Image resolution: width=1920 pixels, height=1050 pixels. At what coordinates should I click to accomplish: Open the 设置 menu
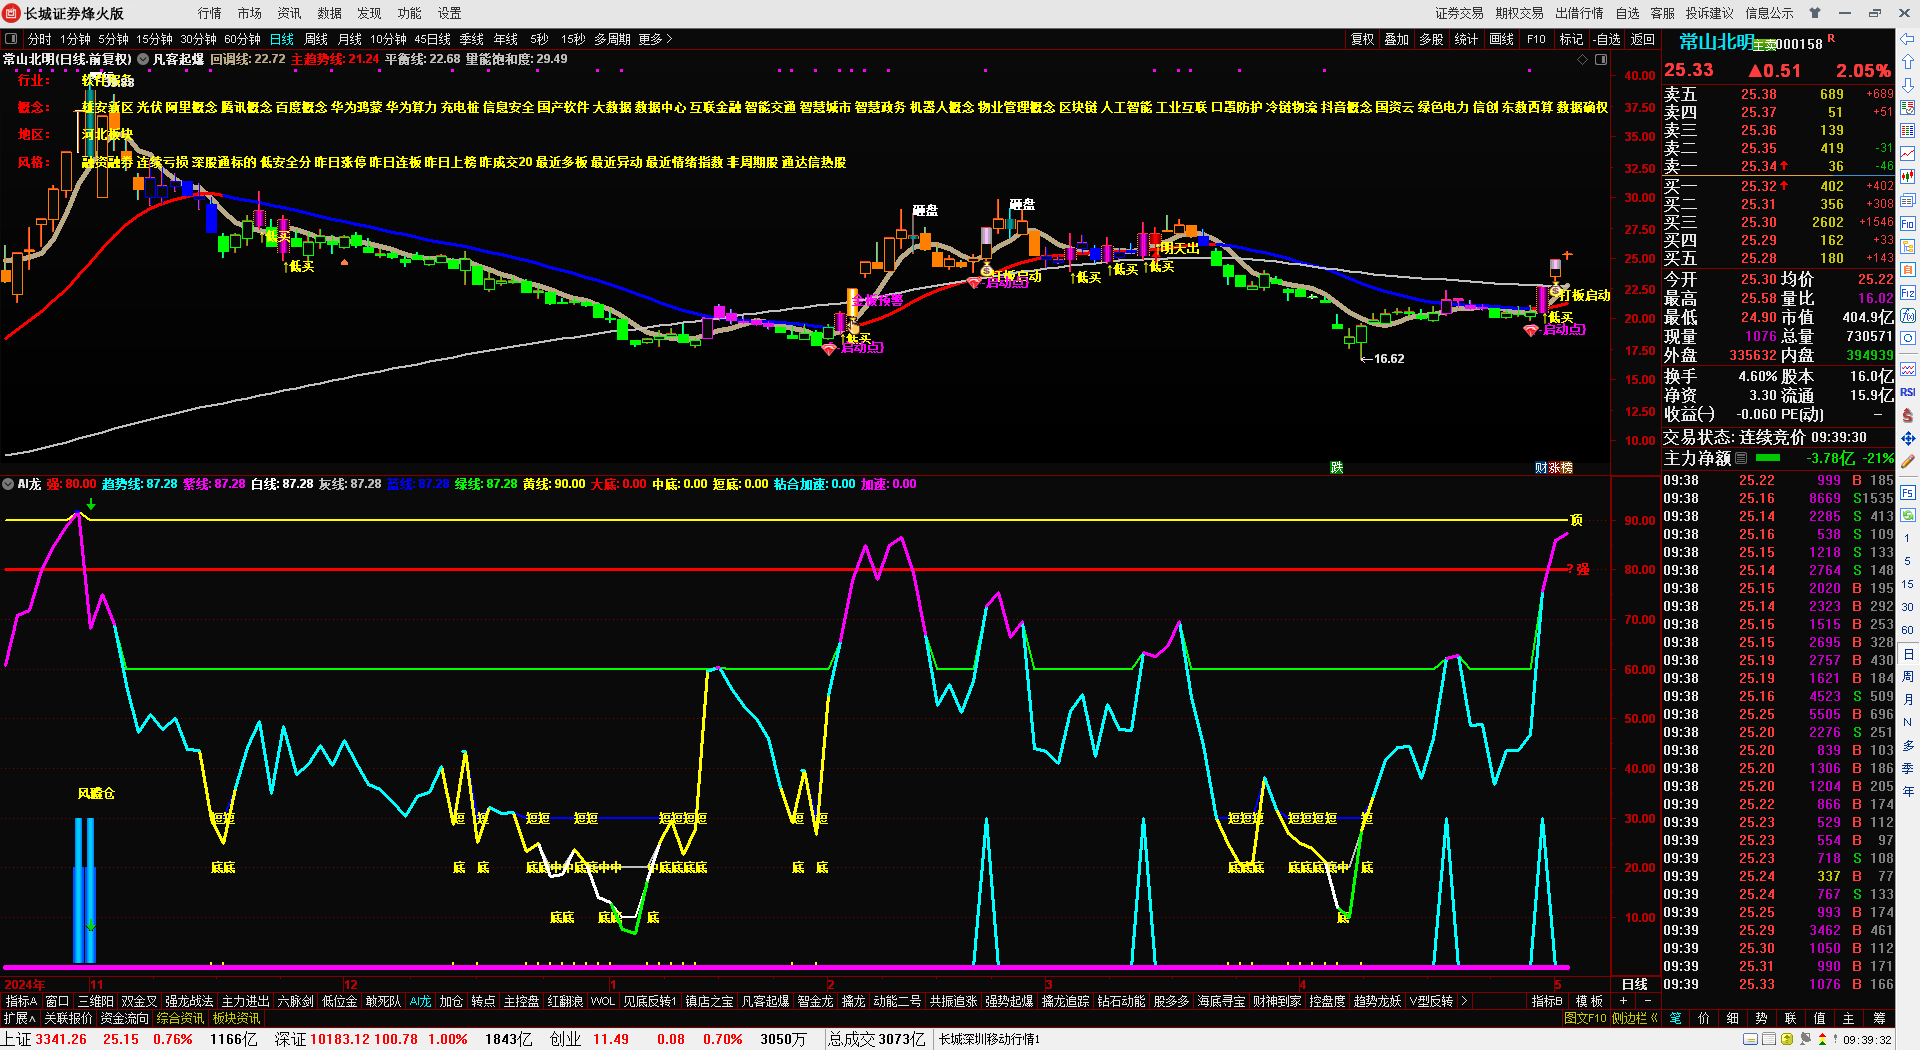pos(450,13)
